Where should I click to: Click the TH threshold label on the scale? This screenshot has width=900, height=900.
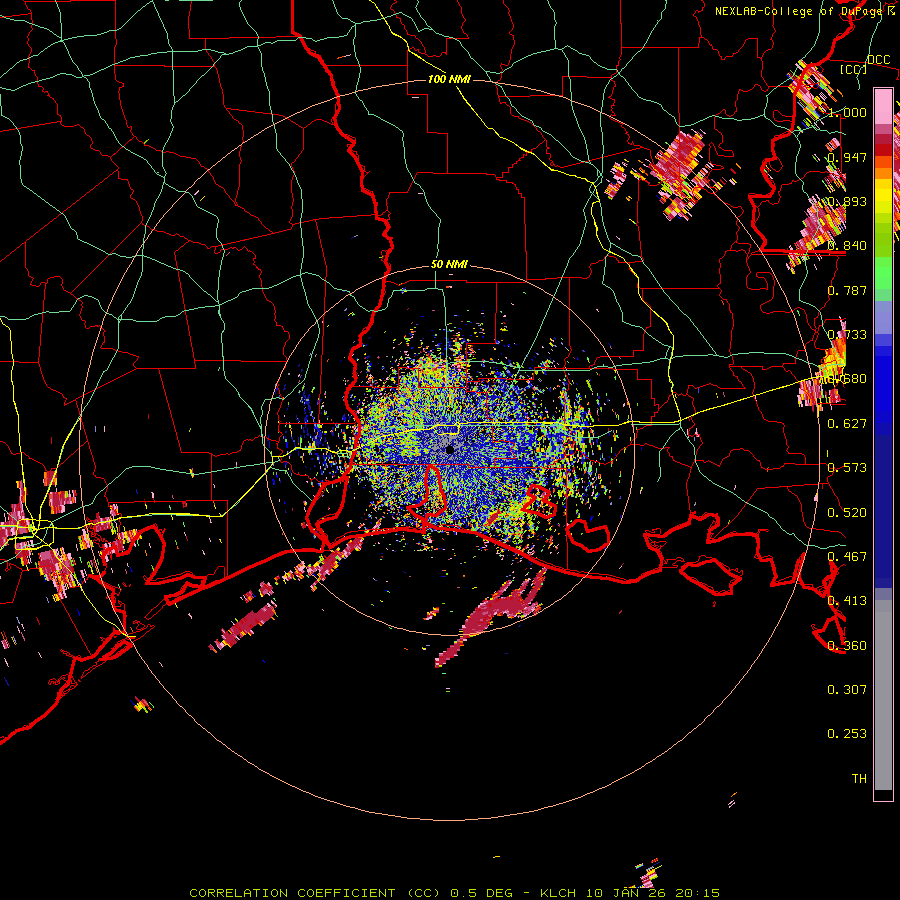859,779
